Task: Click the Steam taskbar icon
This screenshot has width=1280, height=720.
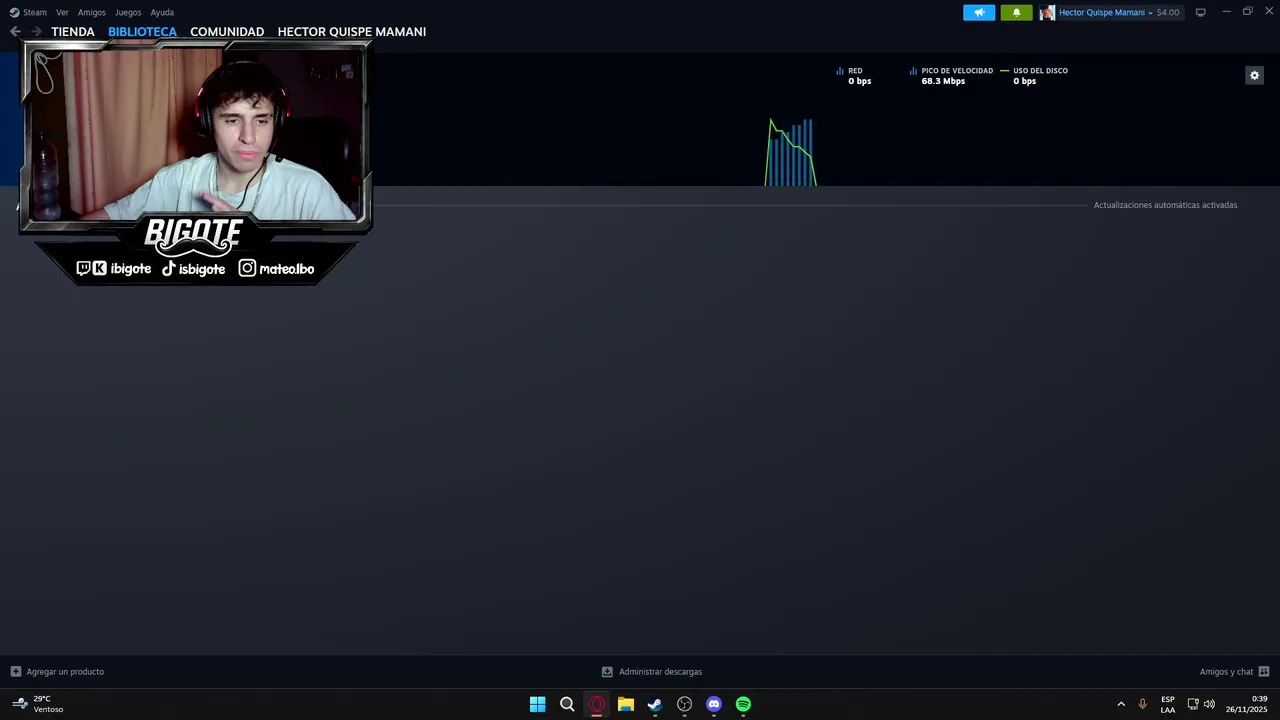Action: click(655, 704)
